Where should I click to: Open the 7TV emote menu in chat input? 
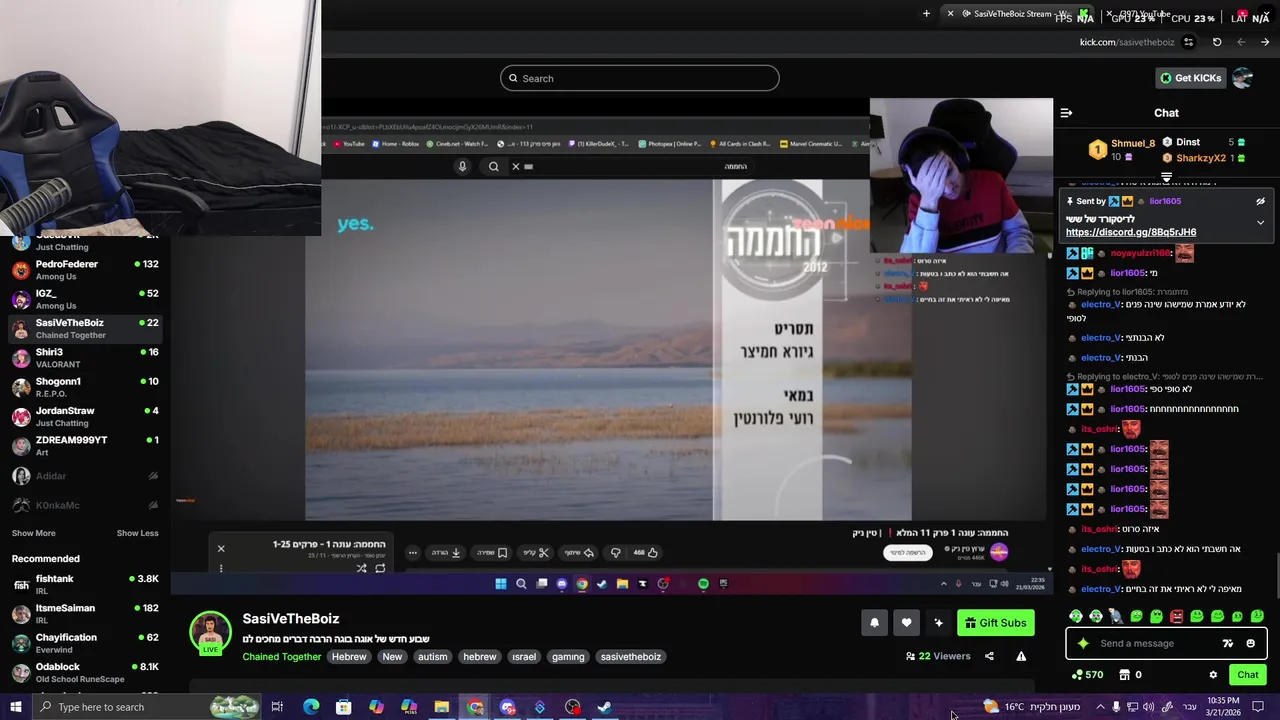tap(1228, 643)
